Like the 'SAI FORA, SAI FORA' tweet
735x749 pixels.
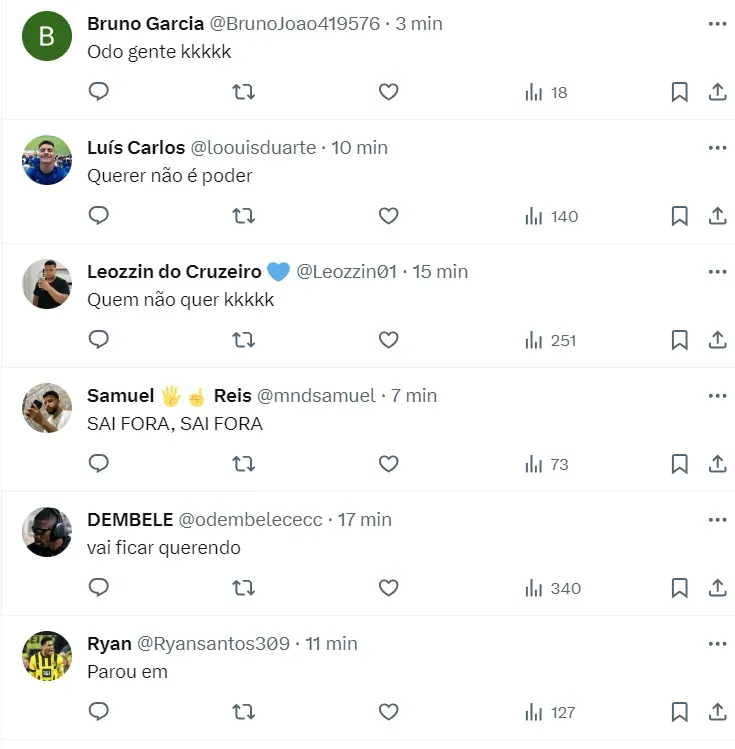(389, 464)
